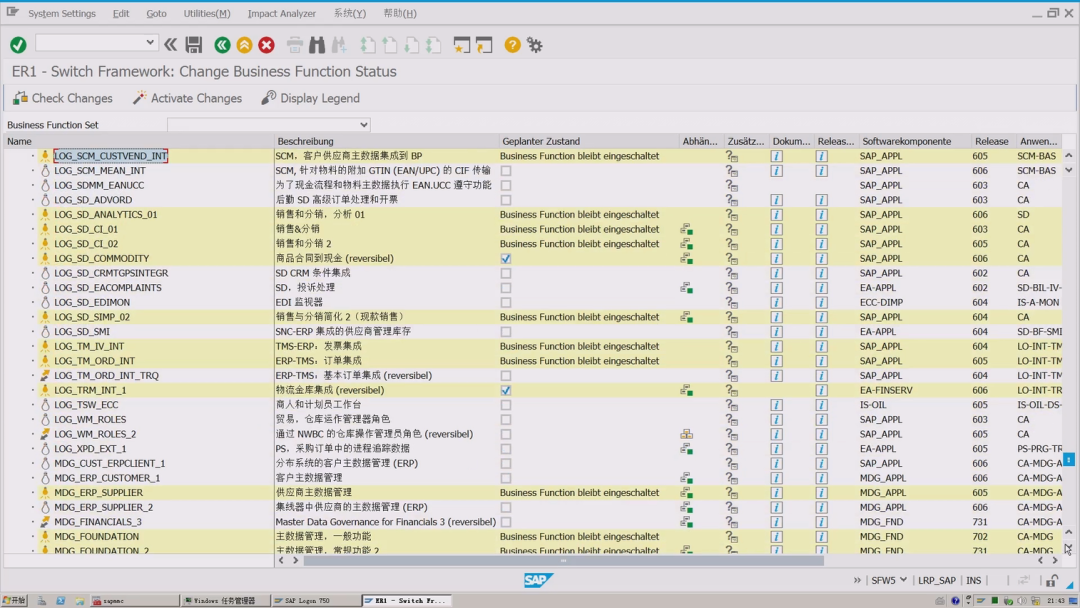This screenshot has width=1080, height=608.
Task: Check the LOG_SD_CRMTGPSINTEGR checkbox
Action: point(506,273)
